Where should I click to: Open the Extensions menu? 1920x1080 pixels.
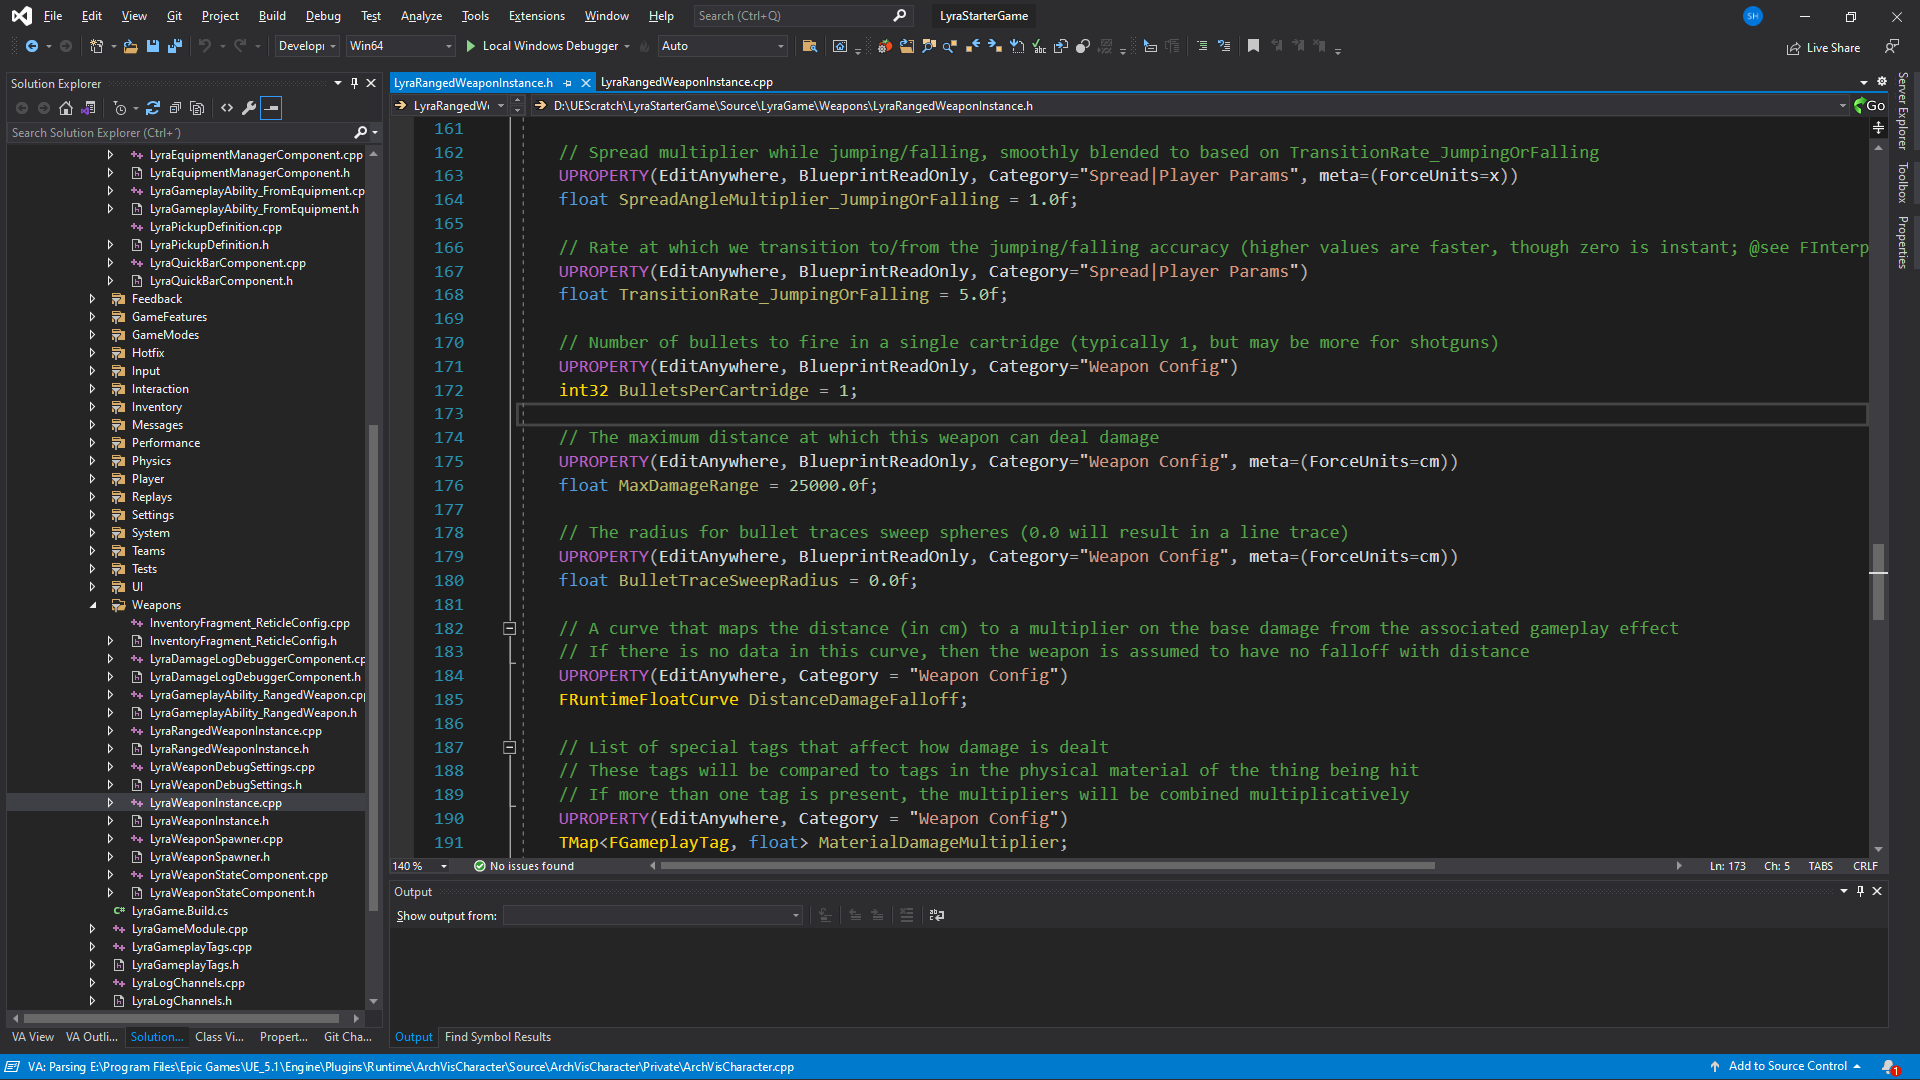click(536, 16)
